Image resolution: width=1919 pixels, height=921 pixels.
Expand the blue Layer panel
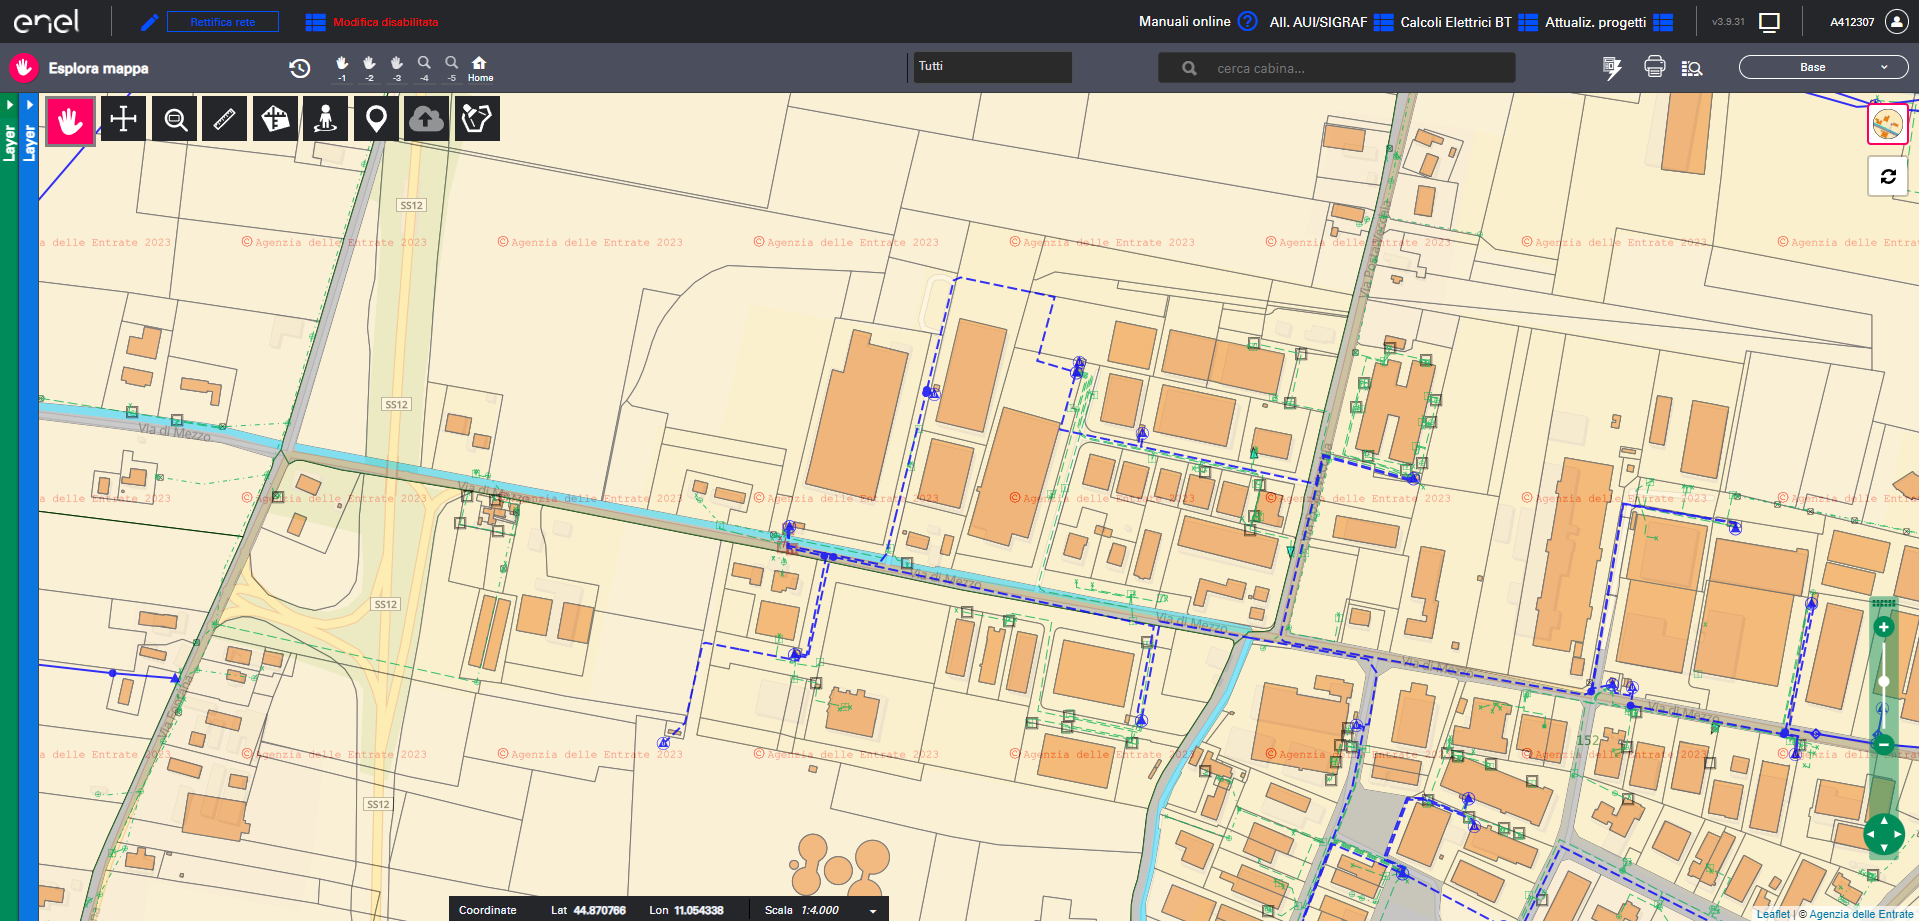pyautogui.click(x=29, y=130)
